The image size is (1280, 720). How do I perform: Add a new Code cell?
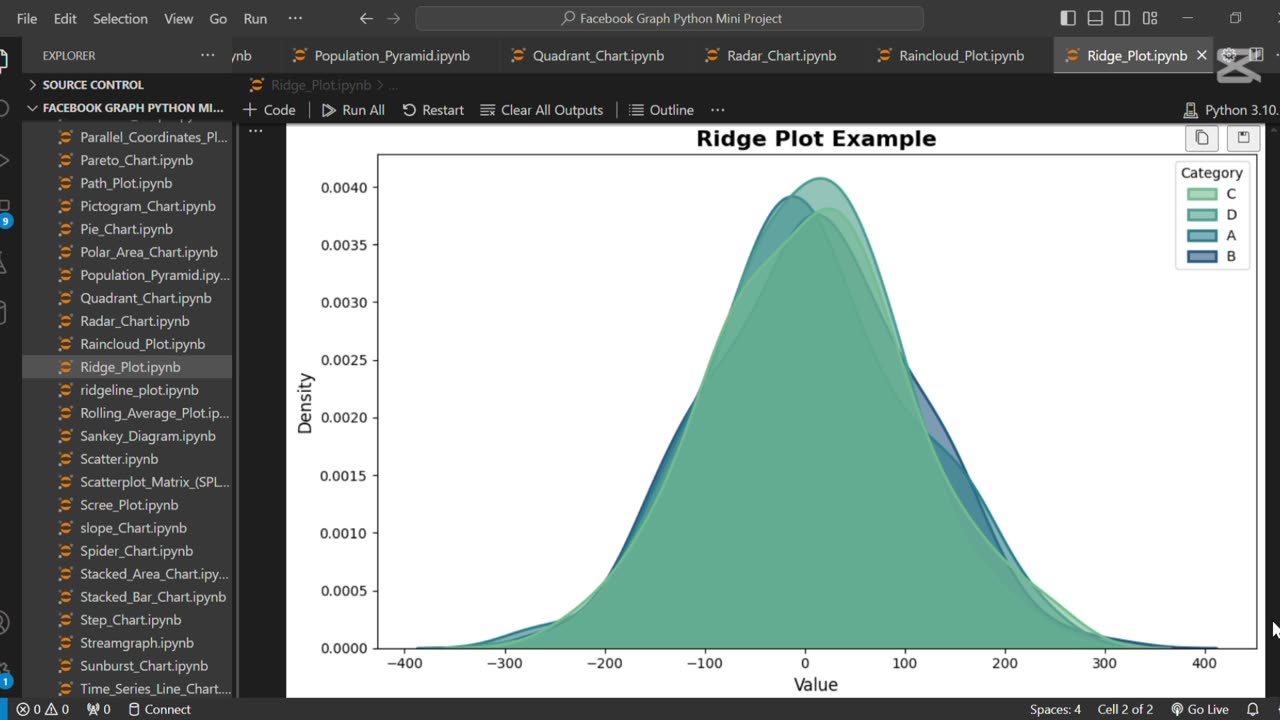(269, 110)
